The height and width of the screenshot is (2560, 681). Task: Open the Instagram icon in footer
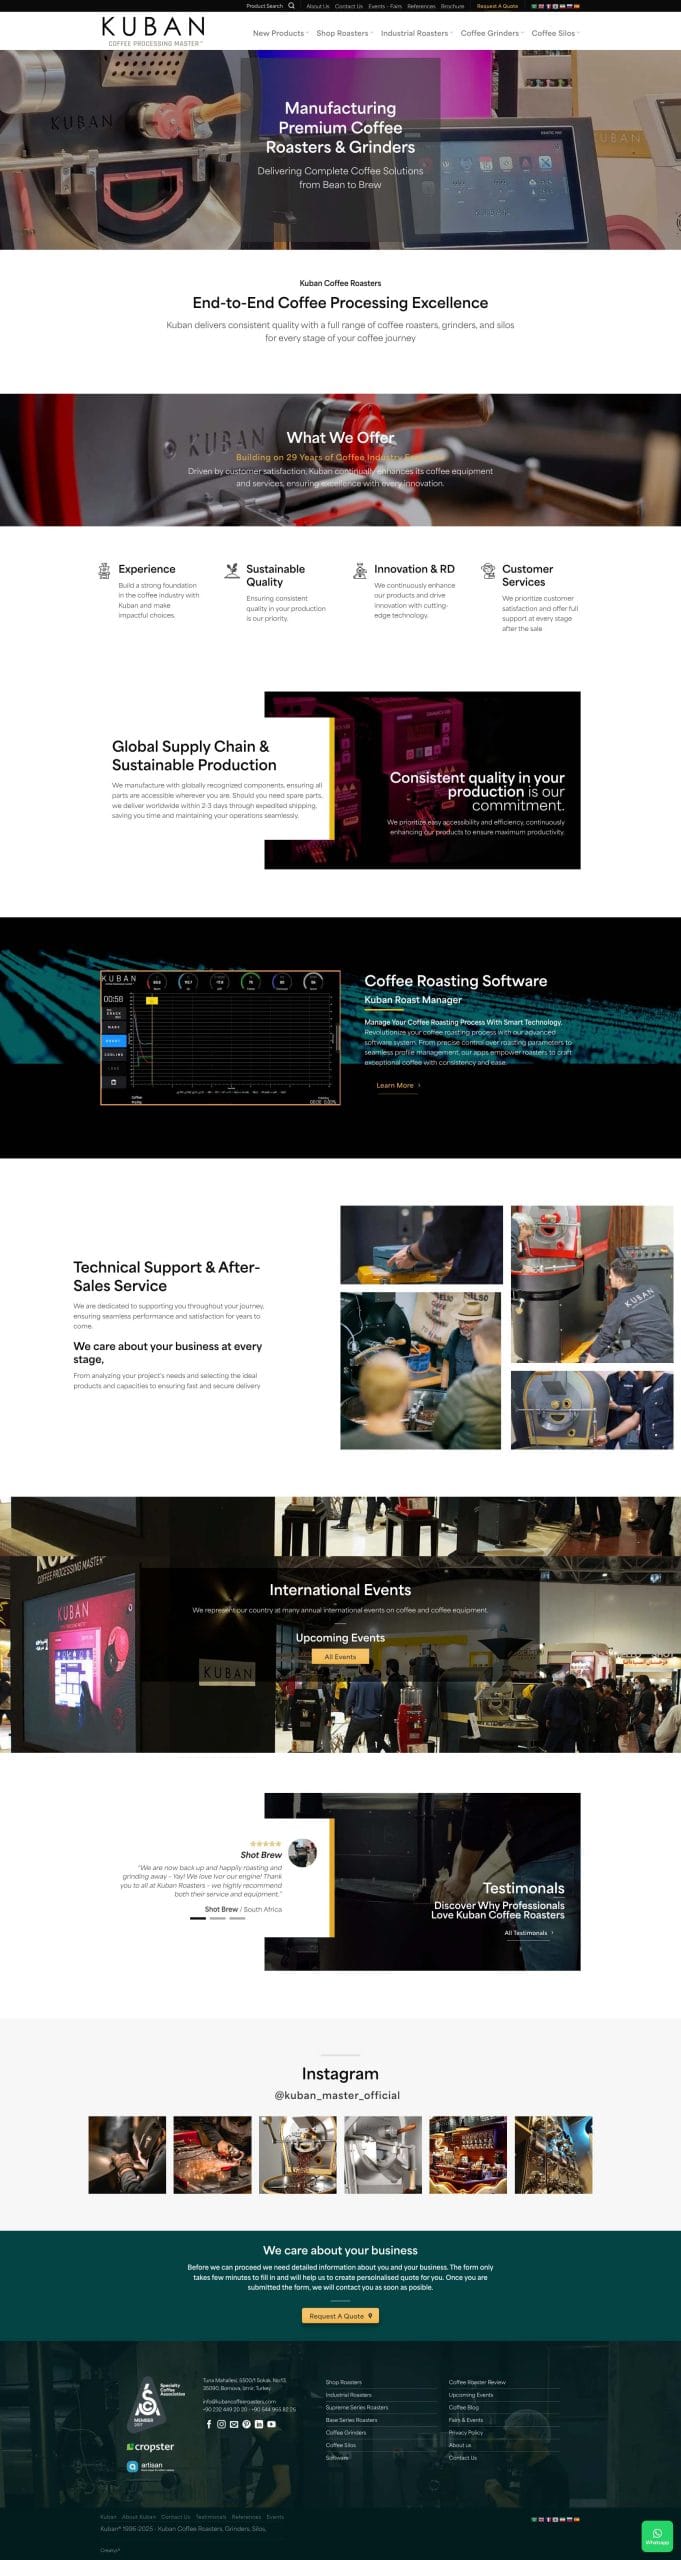pos(221,2424)
